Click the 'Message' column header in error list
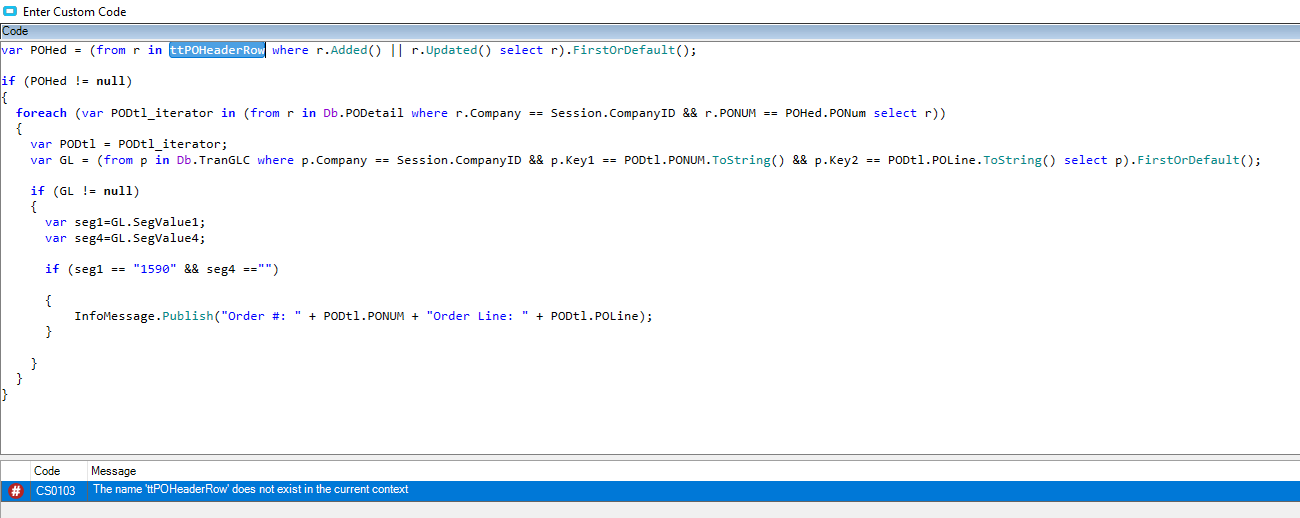 click(114, 470)
